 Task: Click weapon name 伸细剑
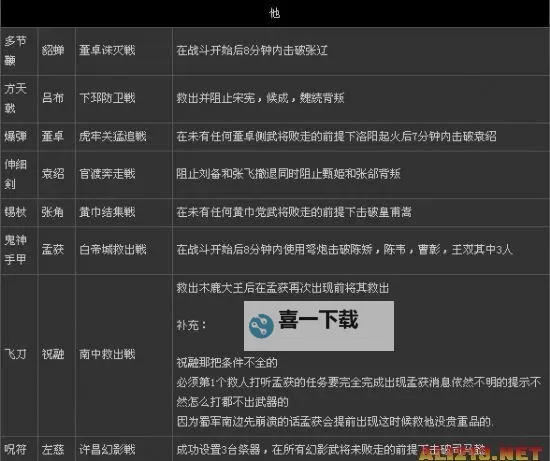pos(15,174)
